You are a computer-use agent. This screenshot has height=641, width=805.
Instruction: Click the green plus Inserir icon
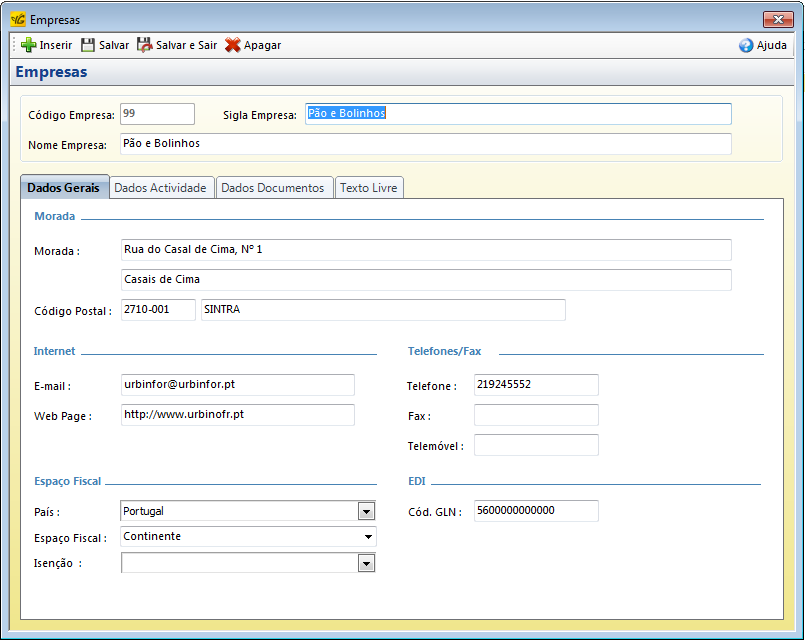pos(28,45)
